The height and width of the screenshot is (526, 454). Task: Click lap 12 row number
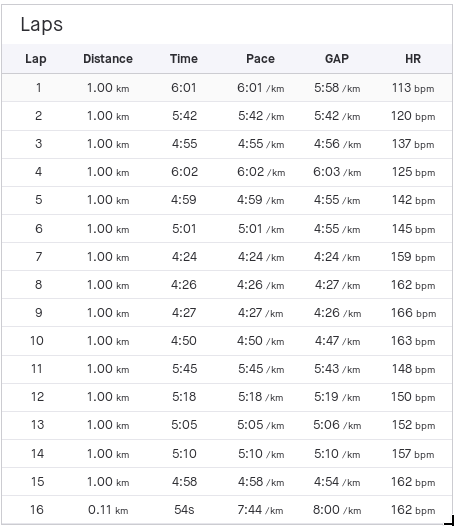coord(37,397)
